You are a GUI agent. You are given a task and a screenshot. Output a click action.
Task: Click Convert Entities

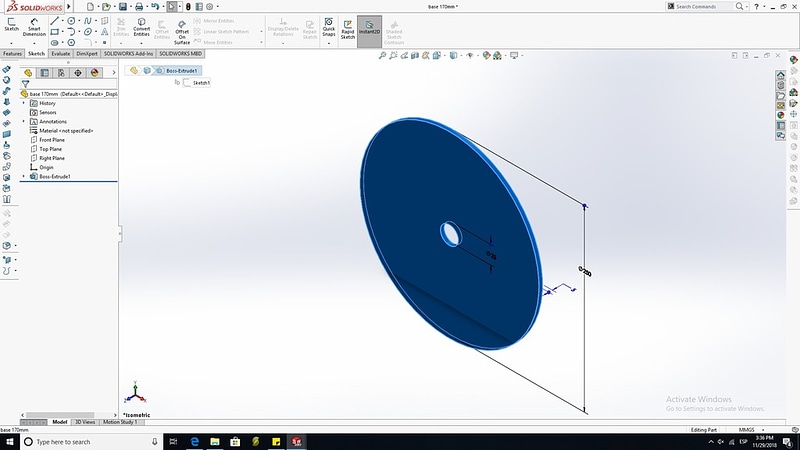[x=141, y=27]
